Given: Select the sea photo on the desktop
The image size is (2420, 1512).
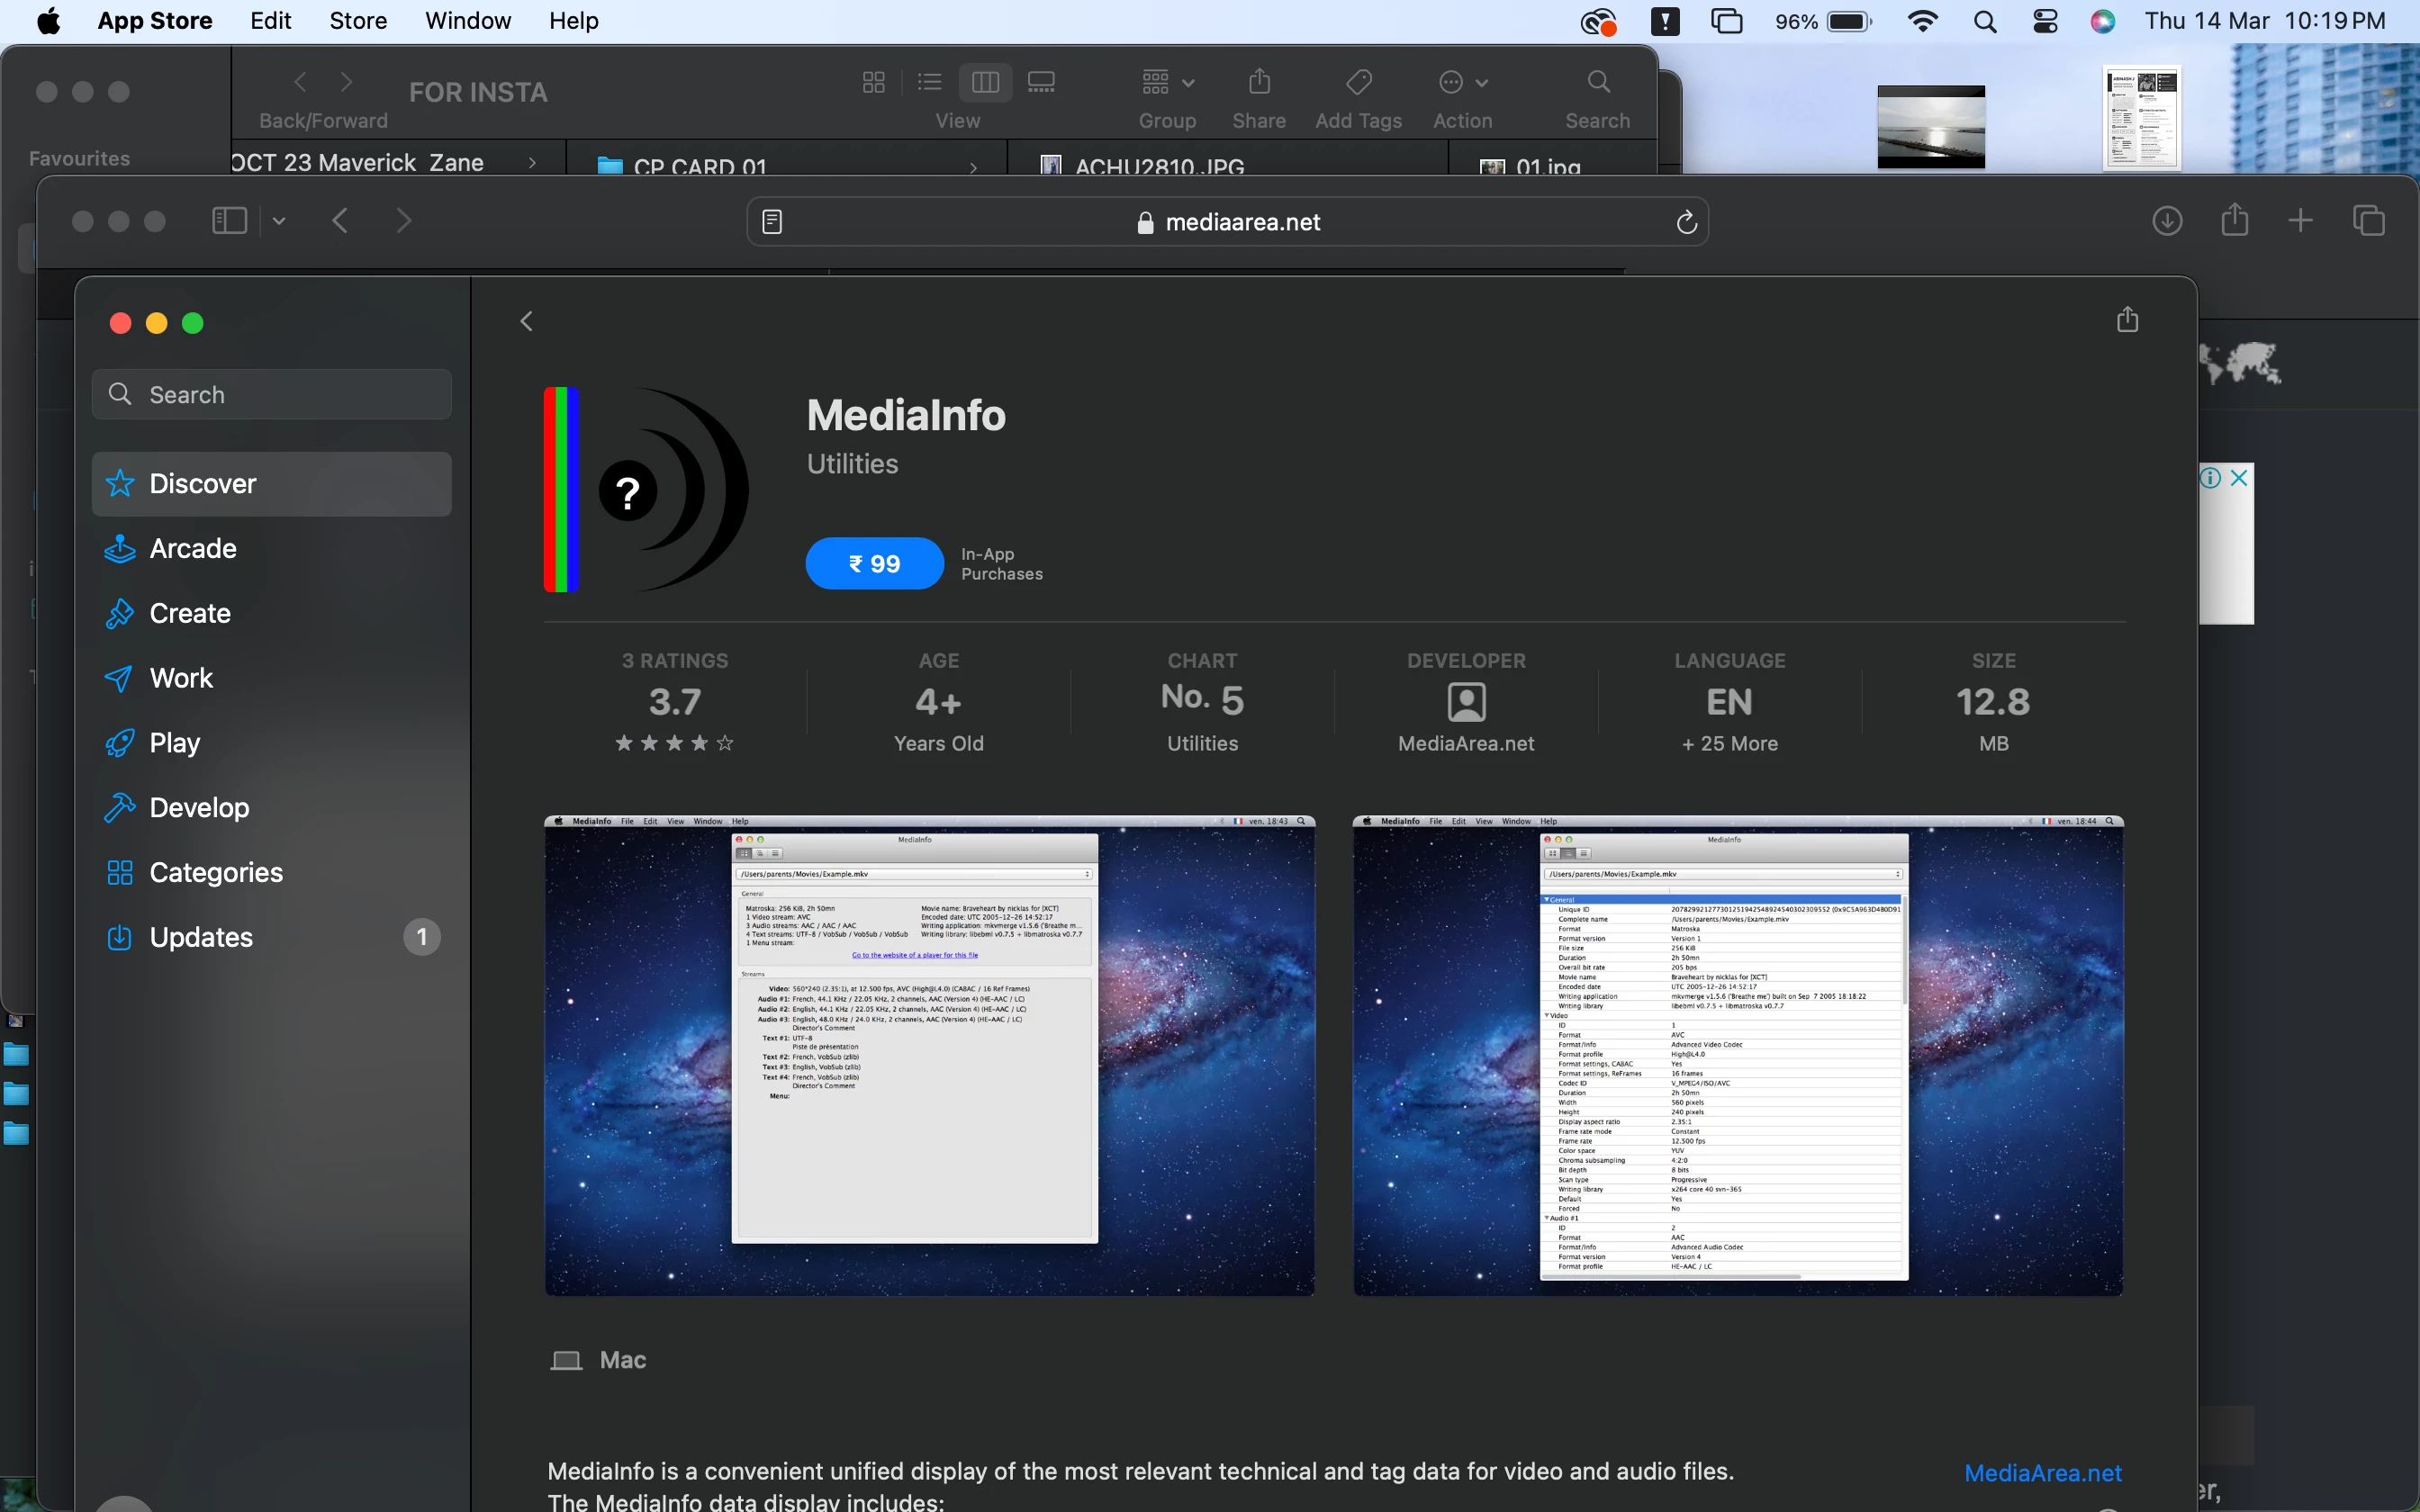Looking at the screenshot, I should [1931, 127].
